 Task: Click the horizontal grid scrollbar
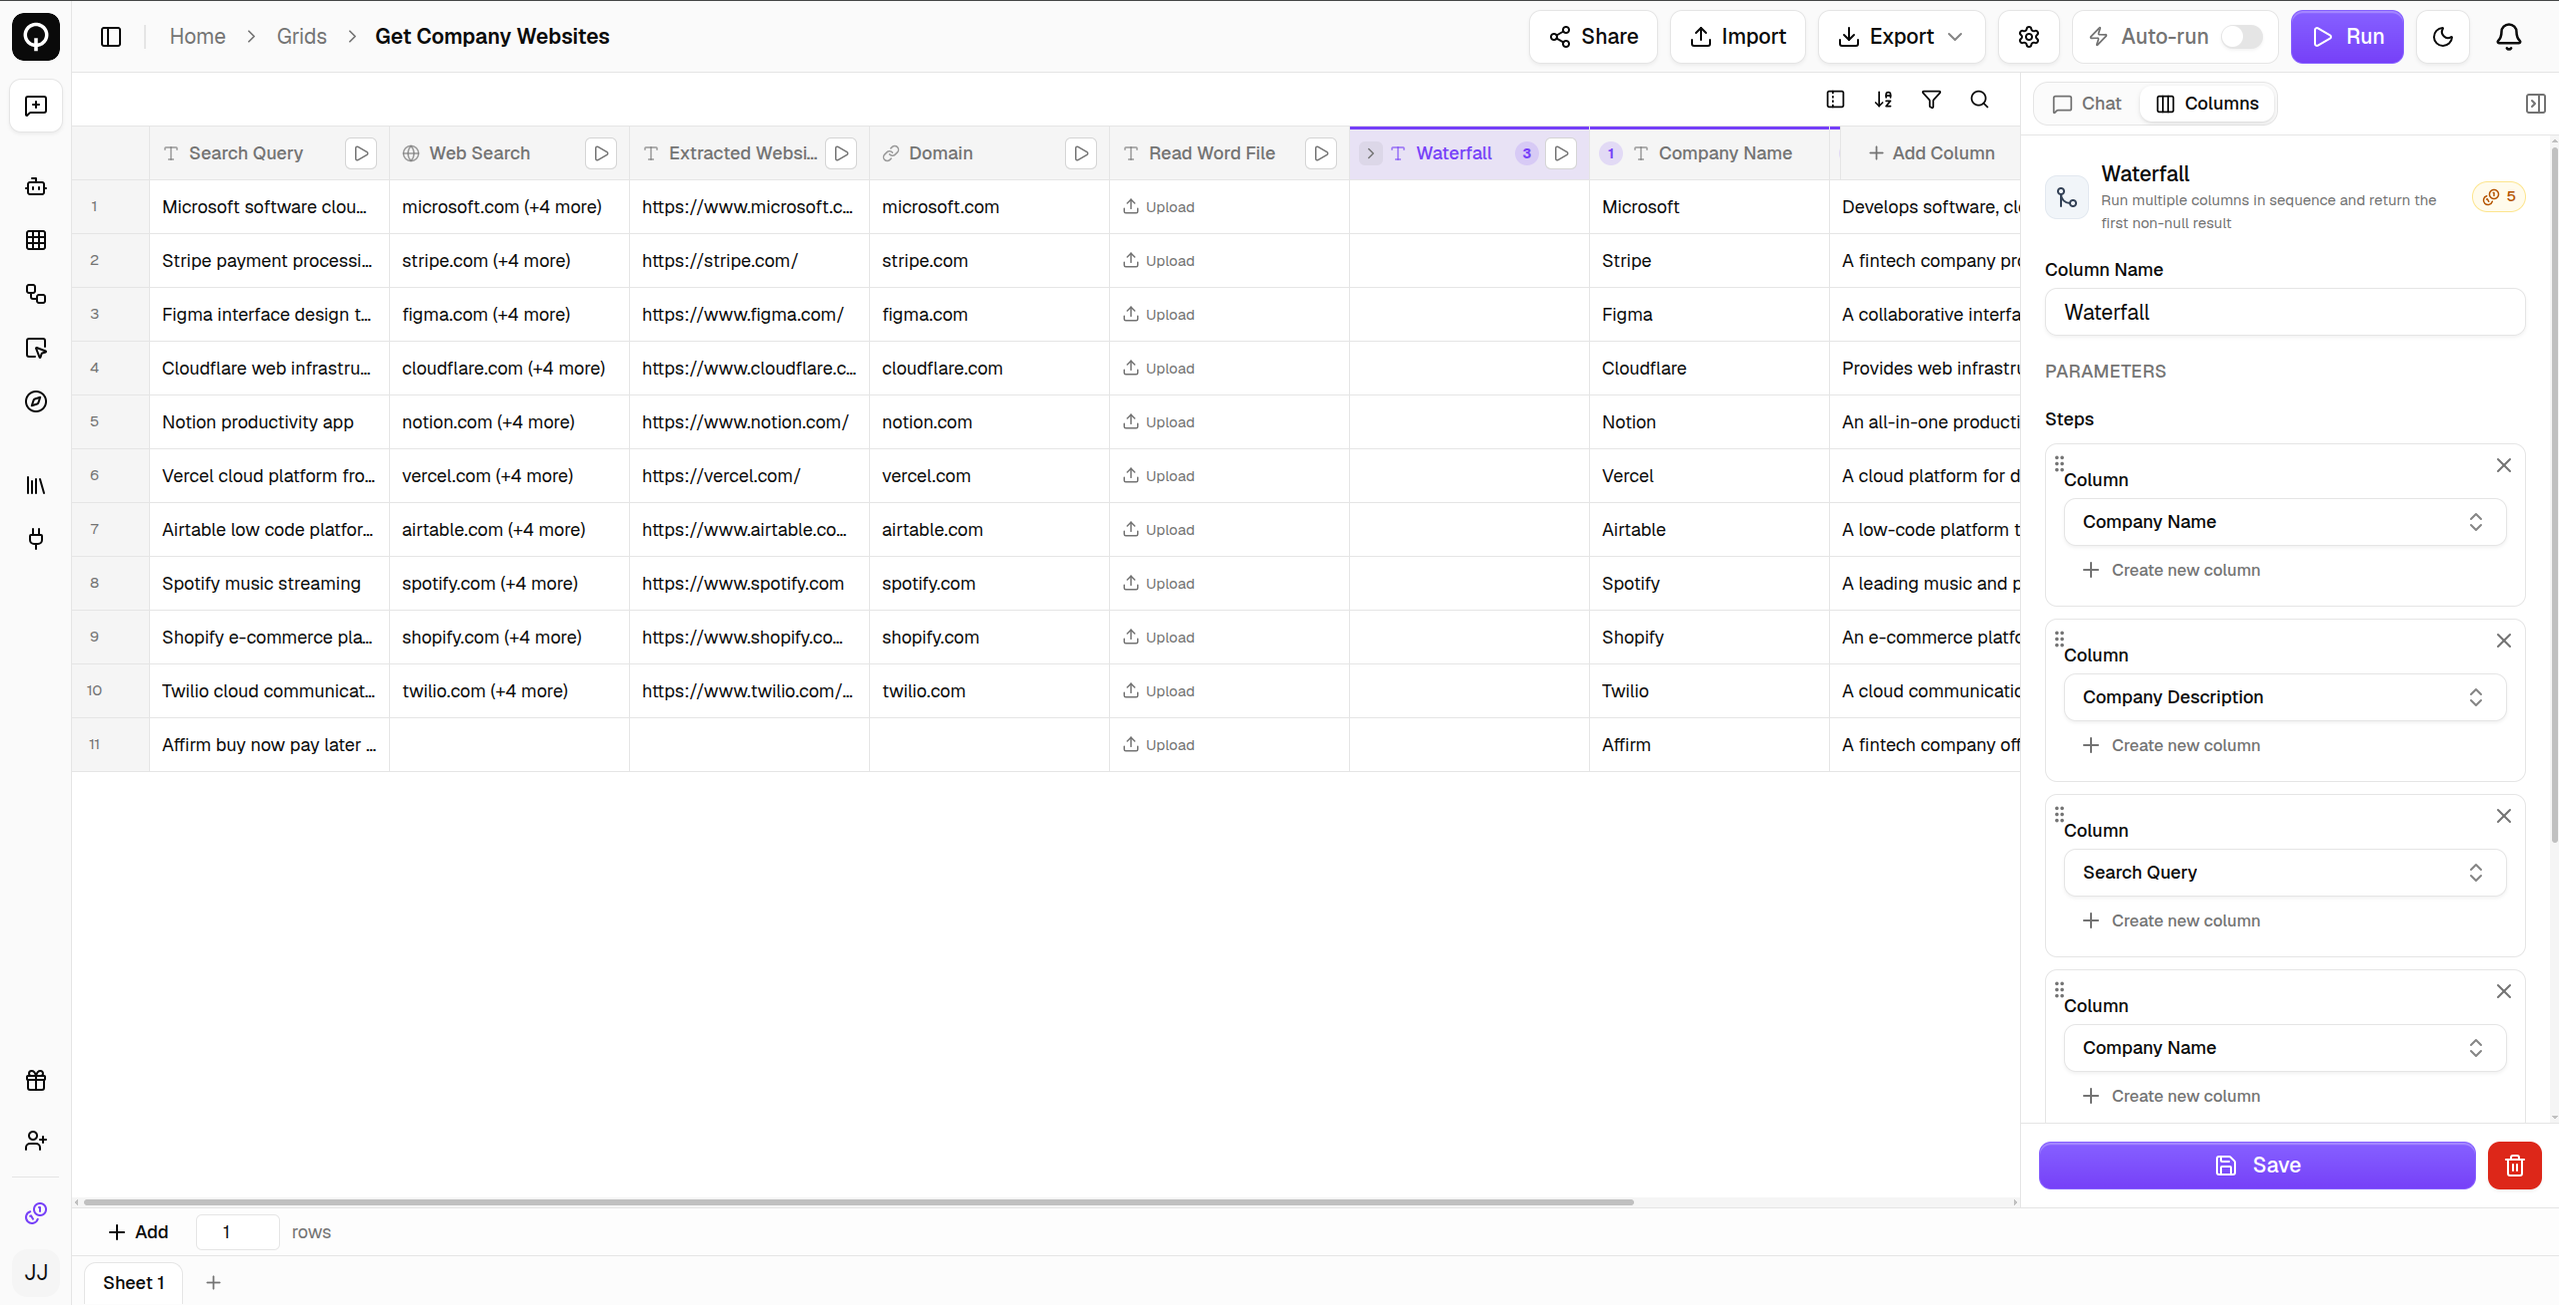(x=858, y=1203)
